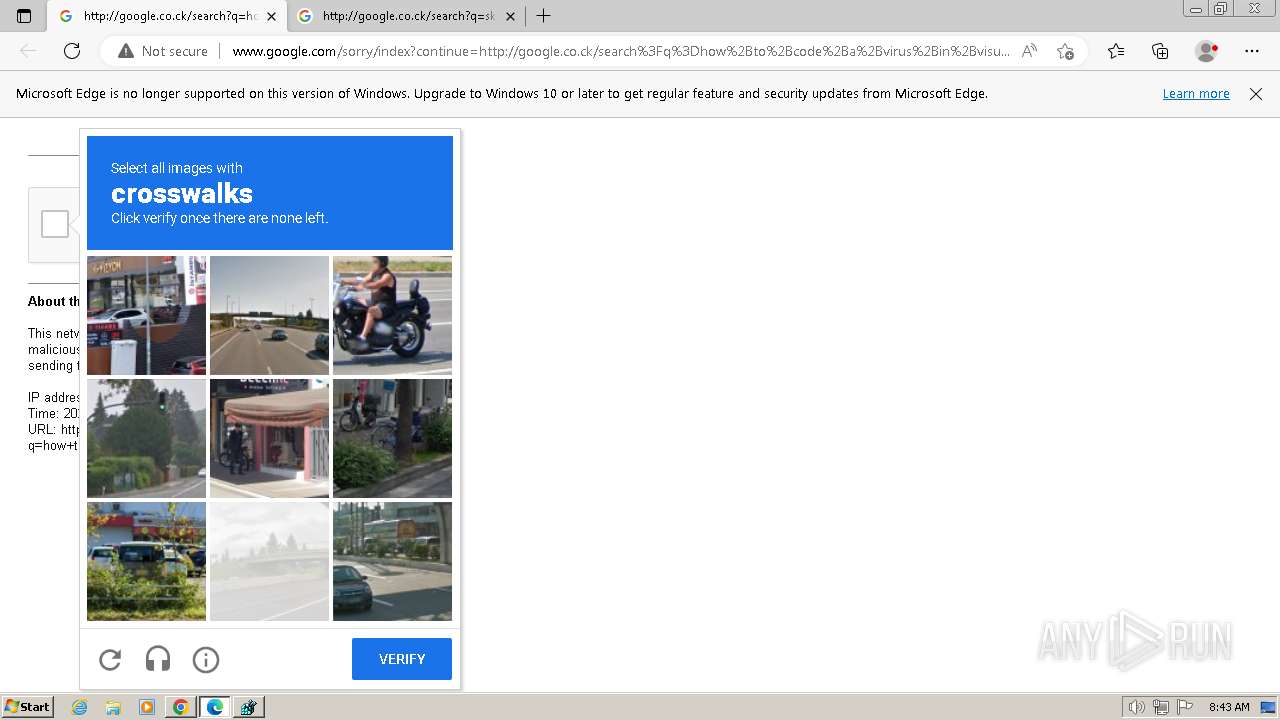Open File Explorer from taskbar

(x=113, y=707)
